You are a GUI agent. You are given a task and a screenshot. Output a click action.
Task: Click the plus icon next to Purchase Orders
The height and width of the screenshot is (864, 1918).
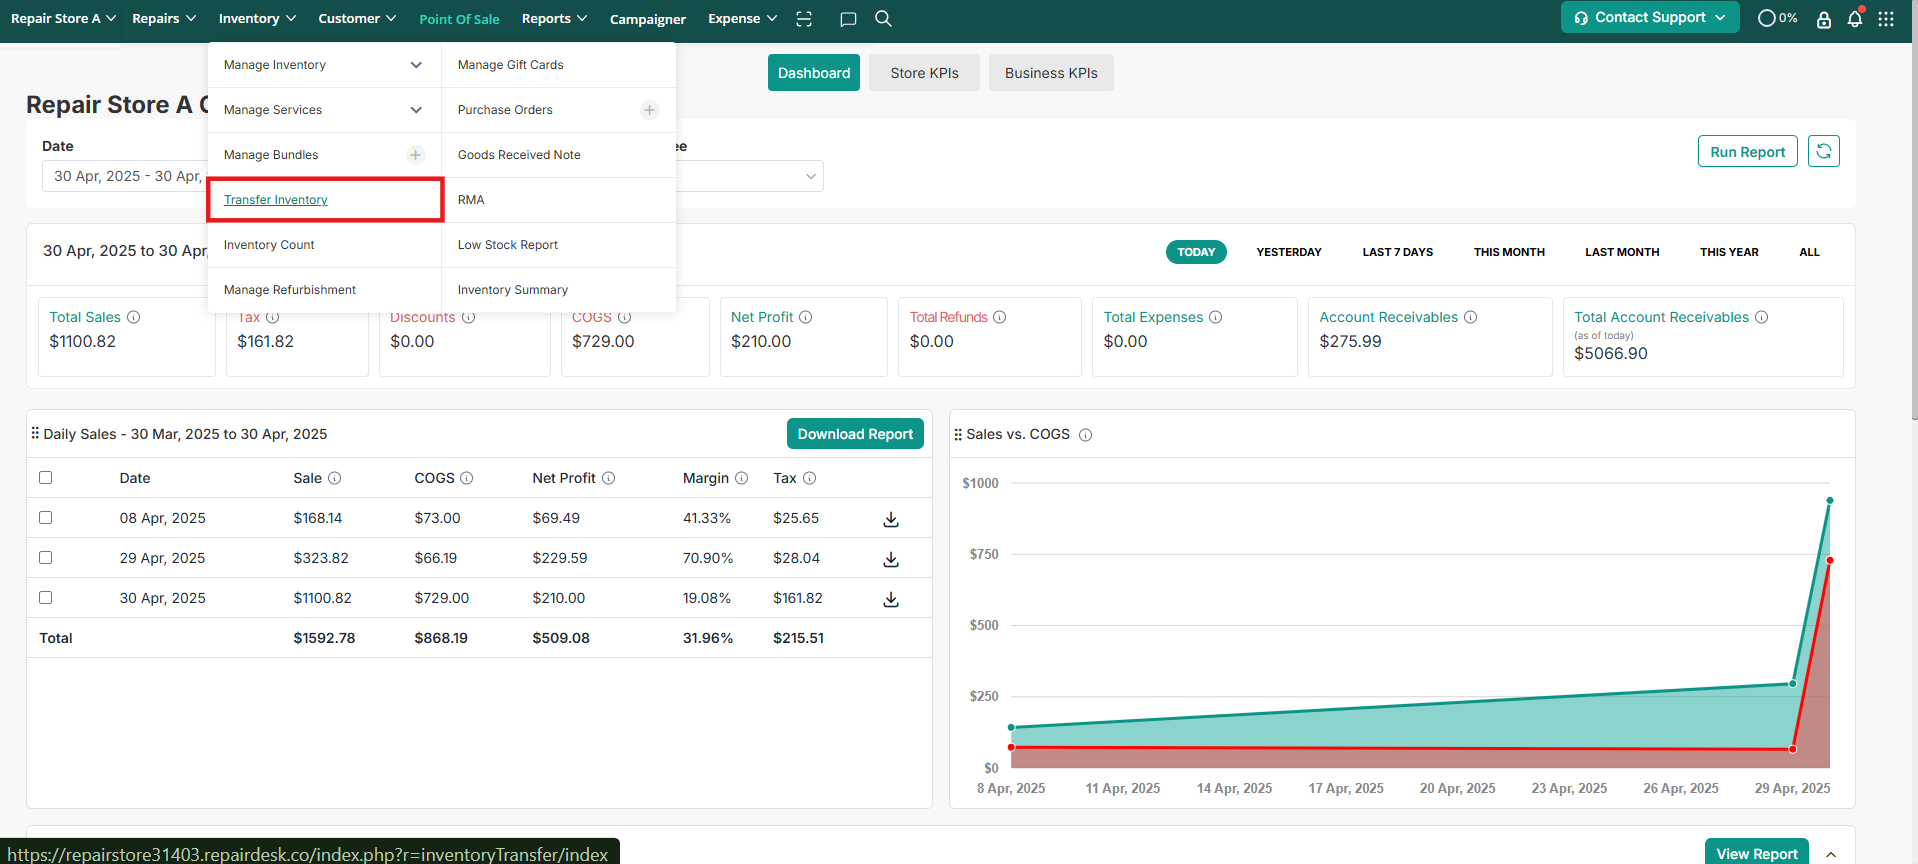tap(650, 110)
